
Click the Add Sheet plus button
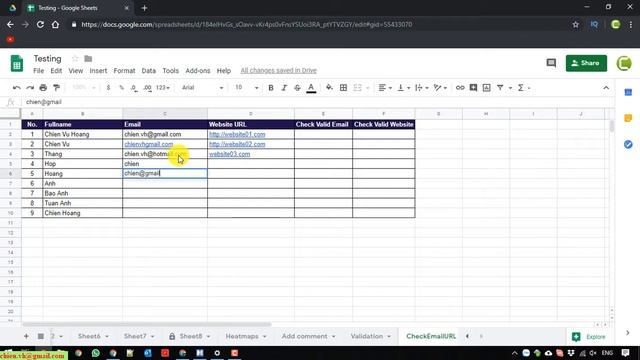point(26,336)
